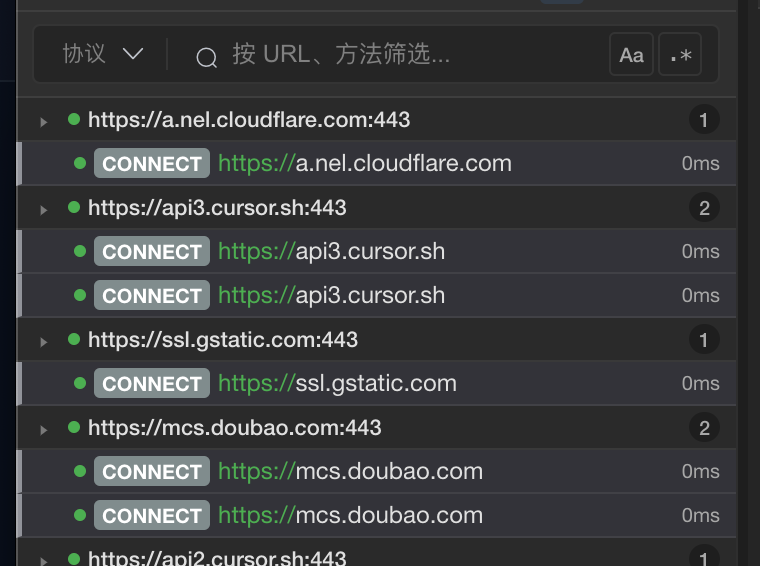This screenshot has width=760, height=566.
Task: Click the CONNECT method tag for ssl.gstatic.com
Action: click(x=152, y=383)
